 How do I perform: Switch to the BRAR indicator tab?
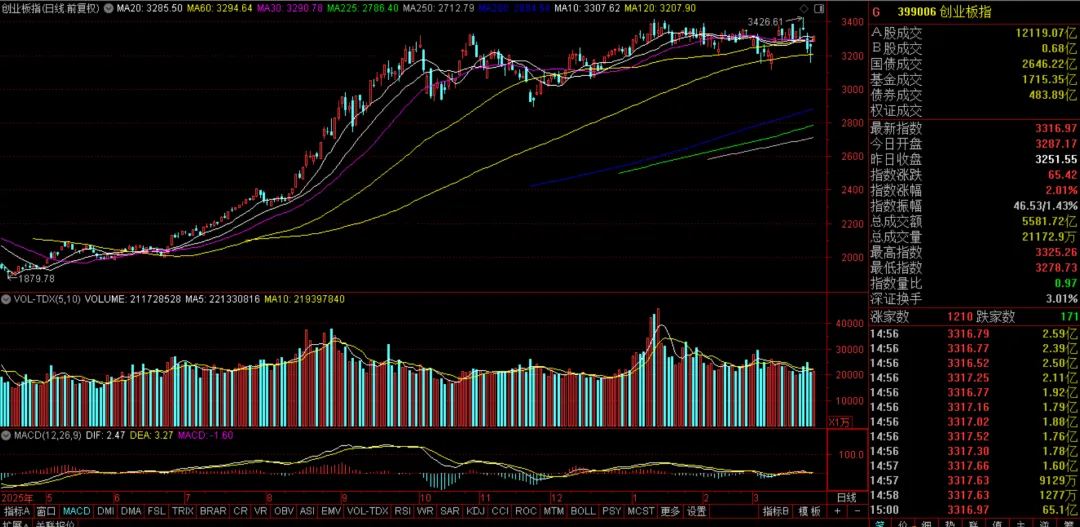213,511
